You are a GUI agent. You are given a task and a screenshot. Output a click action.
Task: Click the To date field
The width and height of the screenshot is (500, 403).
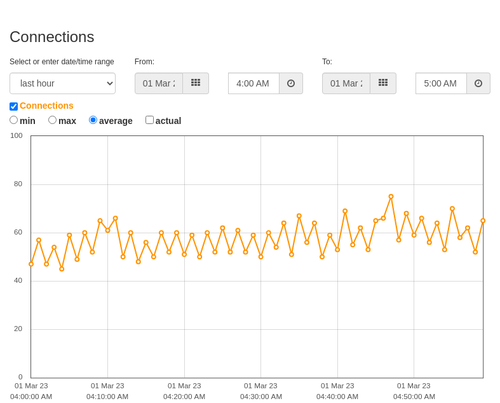point(346,83)
